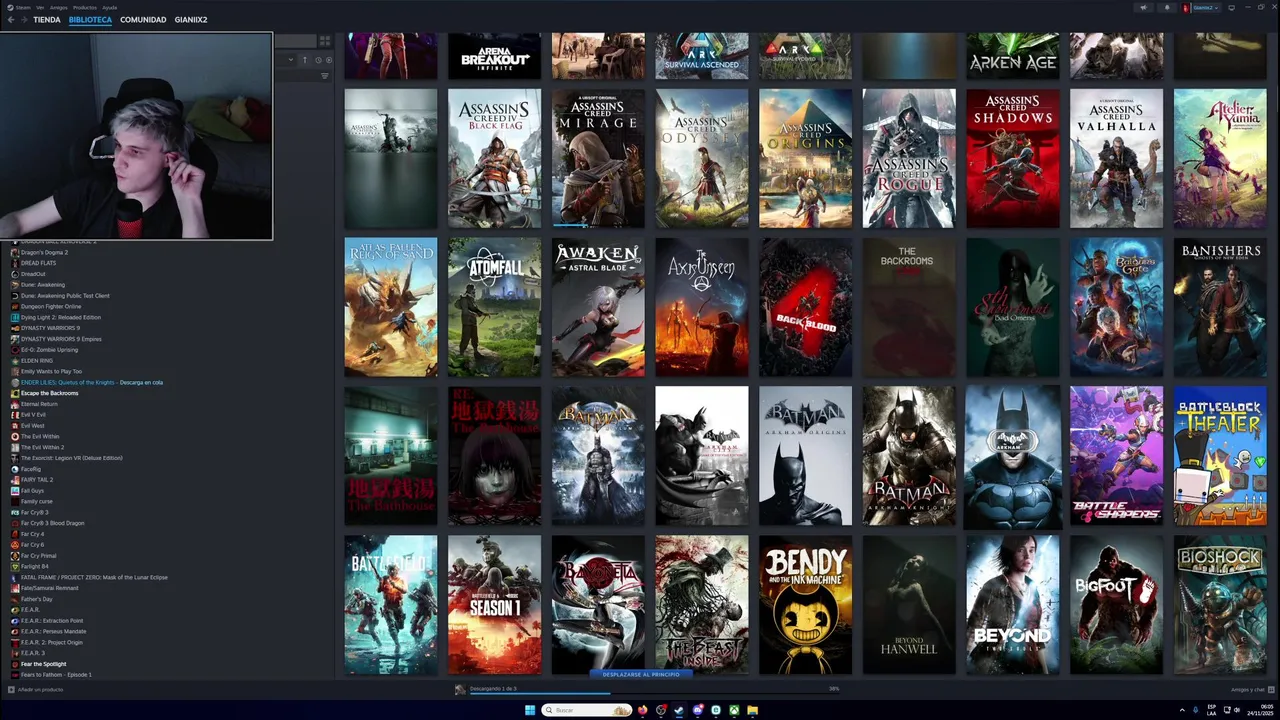Click the ready-to-play filter icon
This screenshot has width=1280, height=720.
(329, 60)
